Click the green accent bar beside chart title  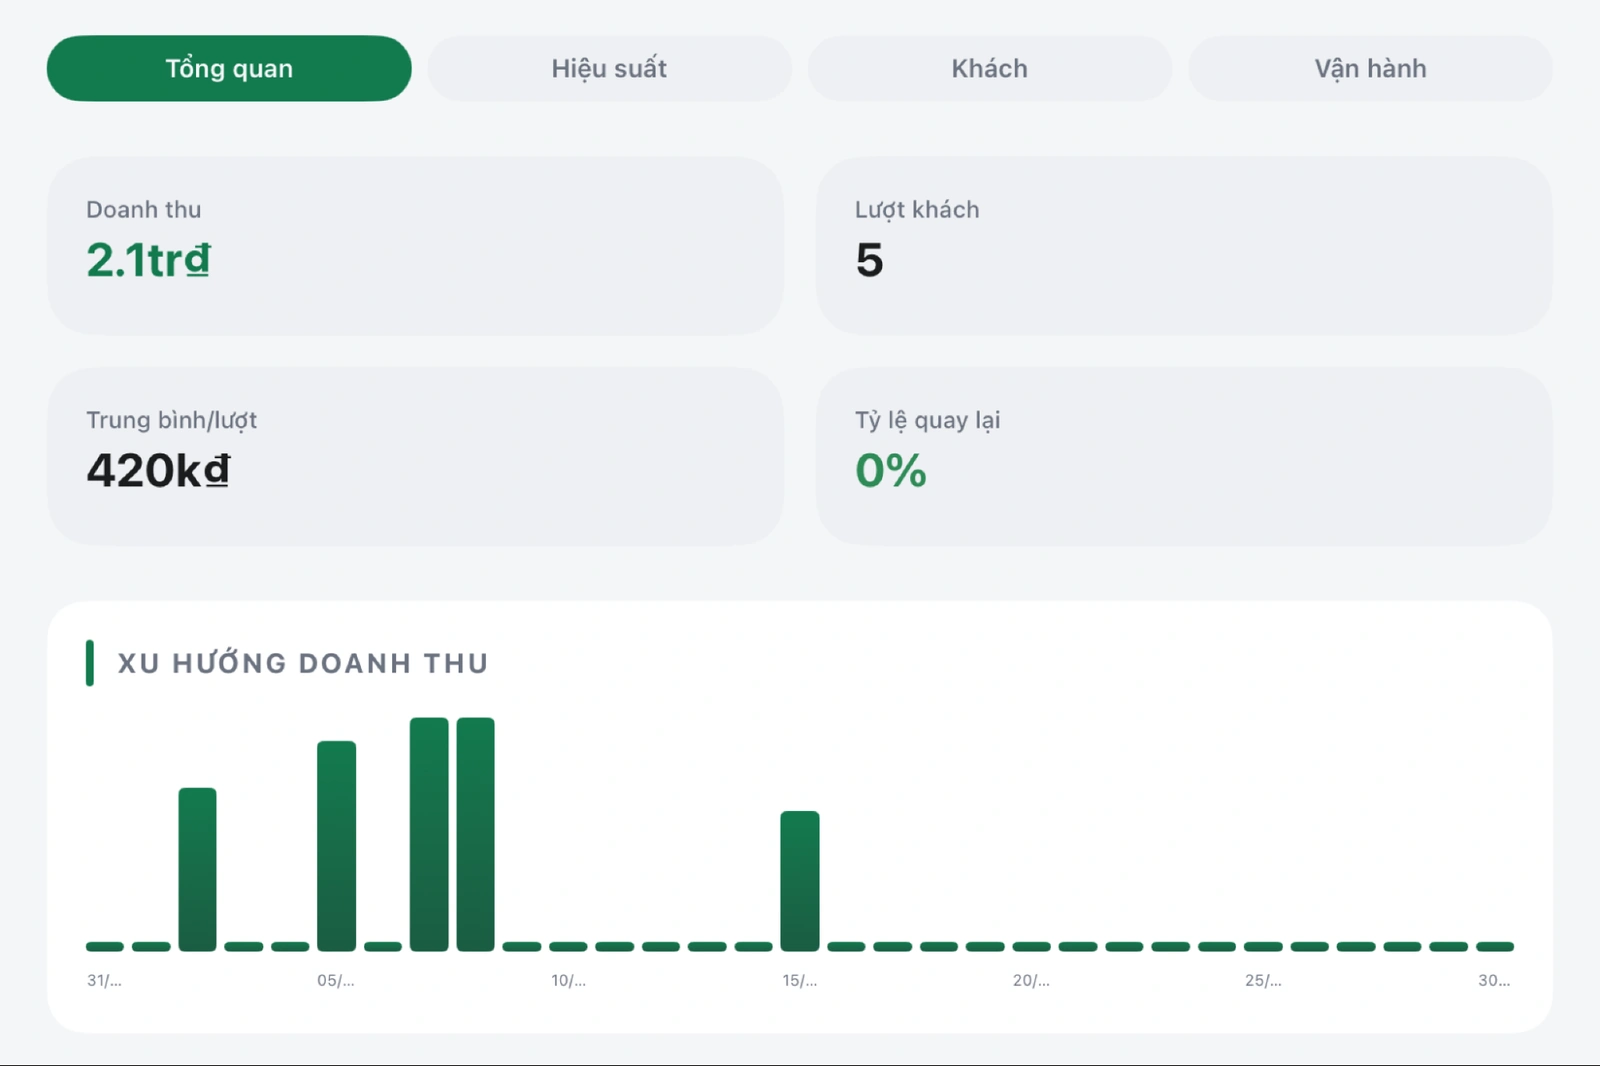(x=90, y=663)
